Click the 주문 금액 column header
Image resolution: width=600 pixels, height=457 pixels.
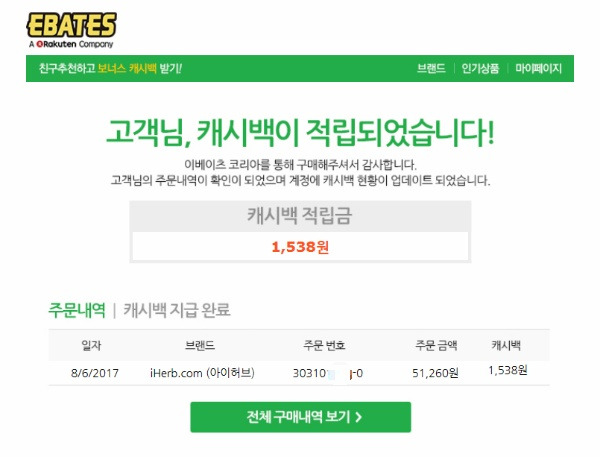coord(436,345)
